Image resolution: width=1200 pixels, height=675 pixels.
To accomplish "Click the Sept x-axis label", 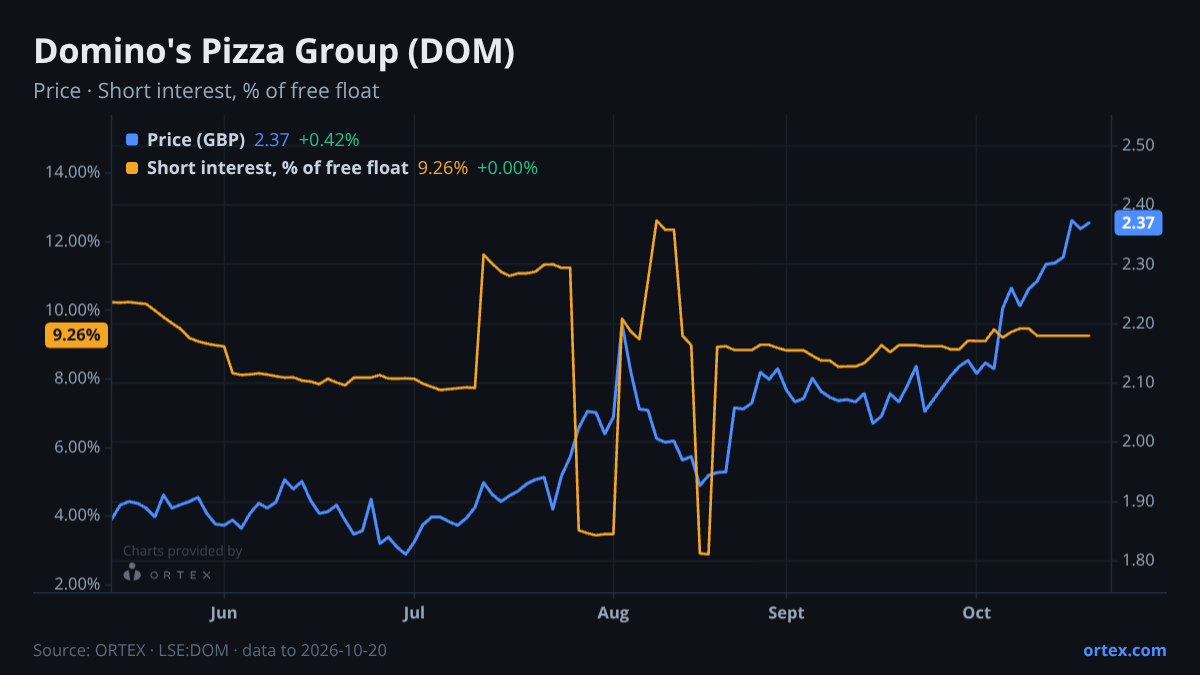I will [787, 612].
